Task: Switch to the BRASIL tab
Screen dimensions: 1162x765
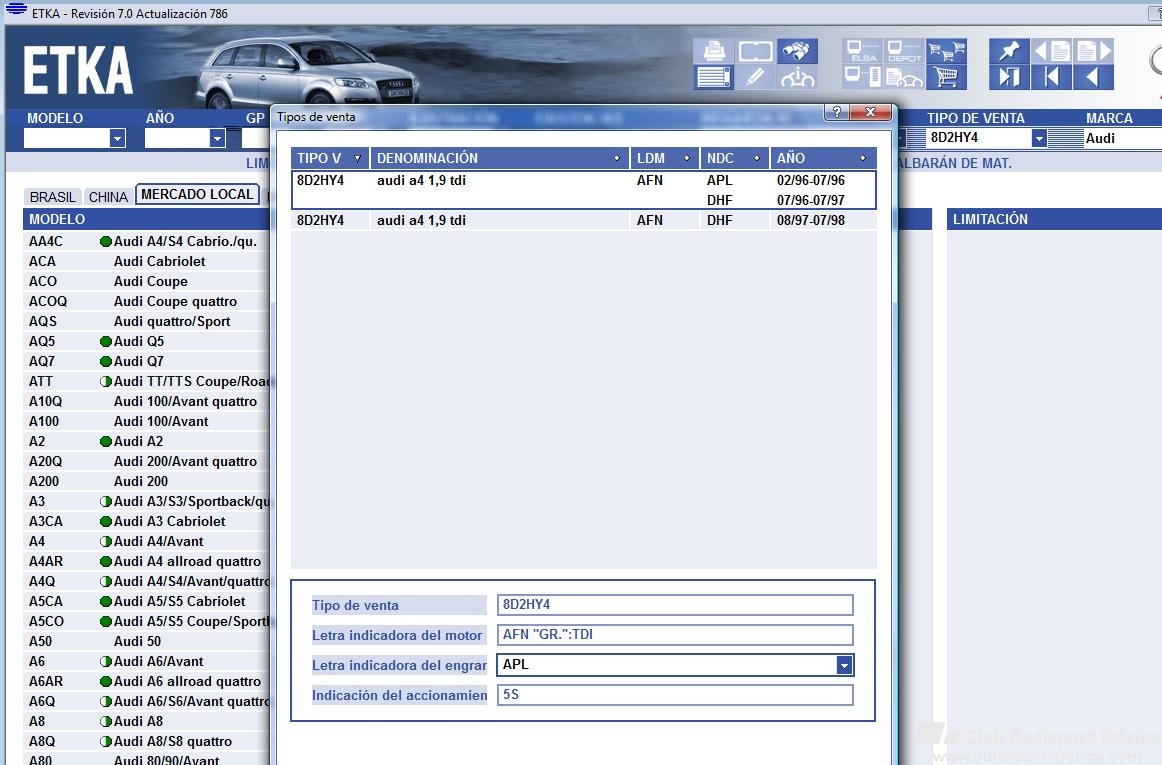Action: (x=53, y=197)
